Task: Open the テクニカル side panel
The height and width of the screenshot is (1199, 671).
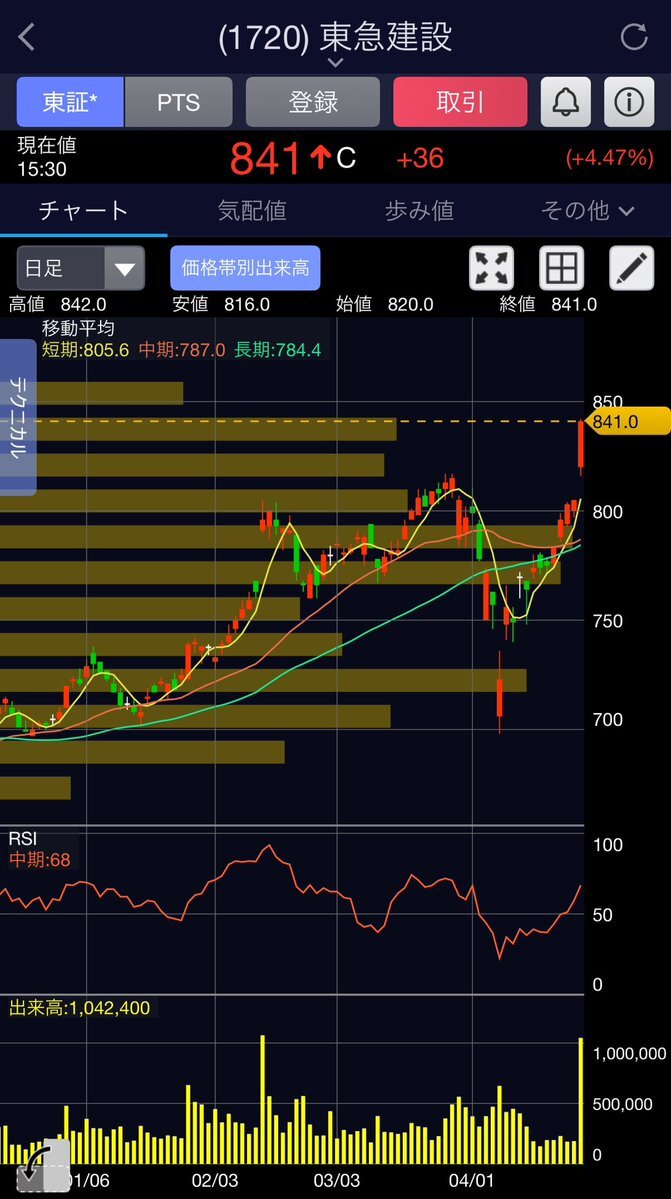Action: (18, 418)
